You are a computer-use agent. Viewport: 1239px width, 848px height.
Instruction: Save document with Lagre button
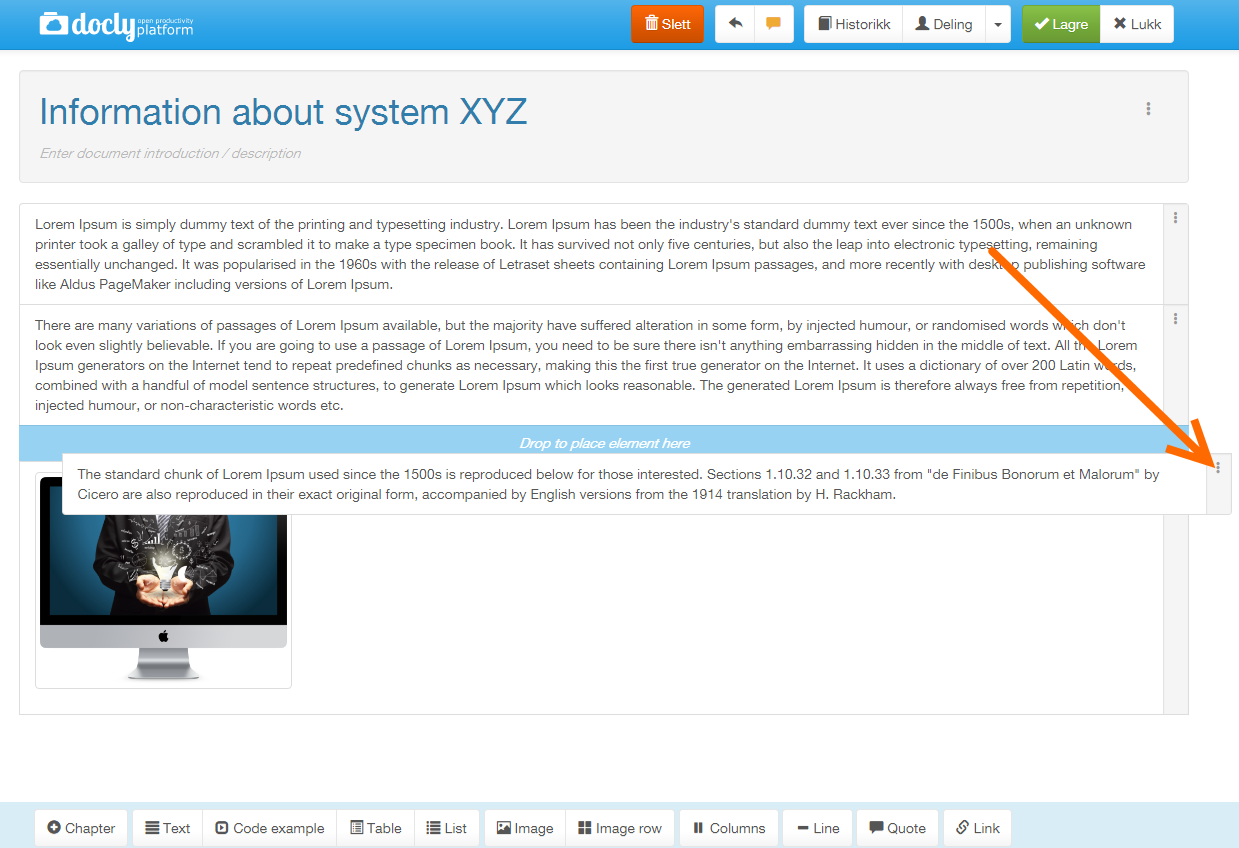click(1061, 24)
